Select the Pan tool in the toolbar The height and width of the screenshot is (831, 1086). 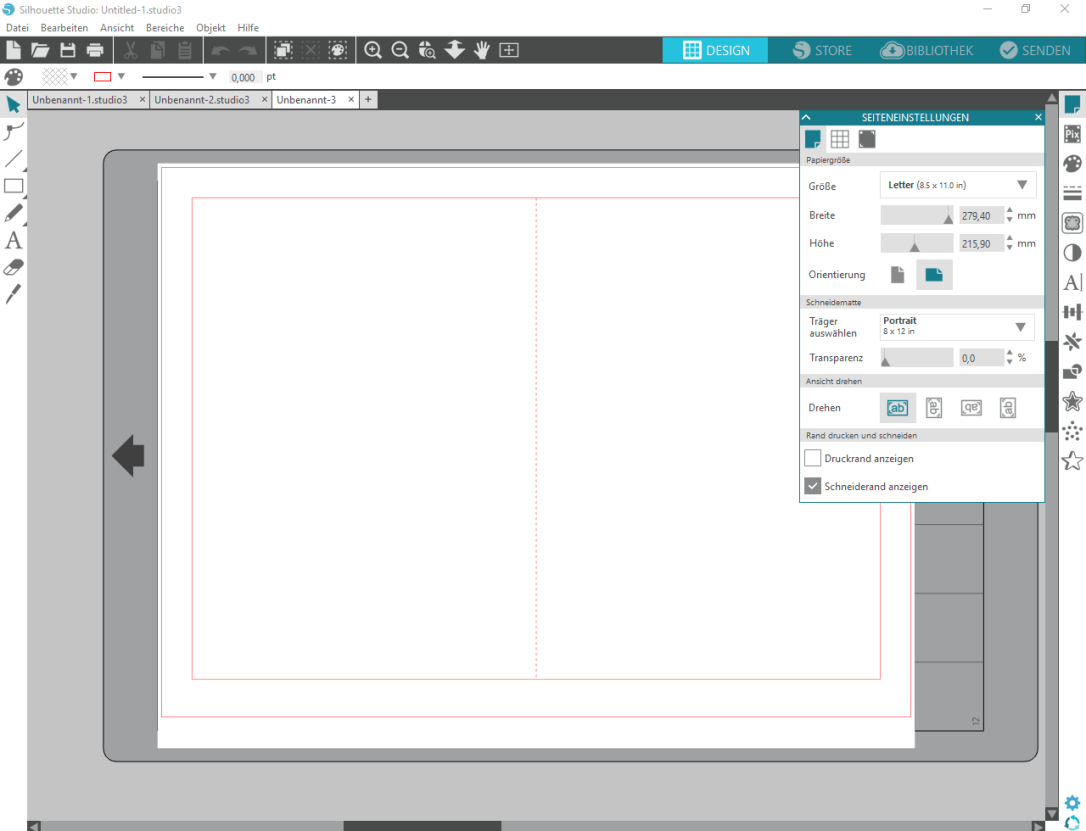click(x=481, y=49)
